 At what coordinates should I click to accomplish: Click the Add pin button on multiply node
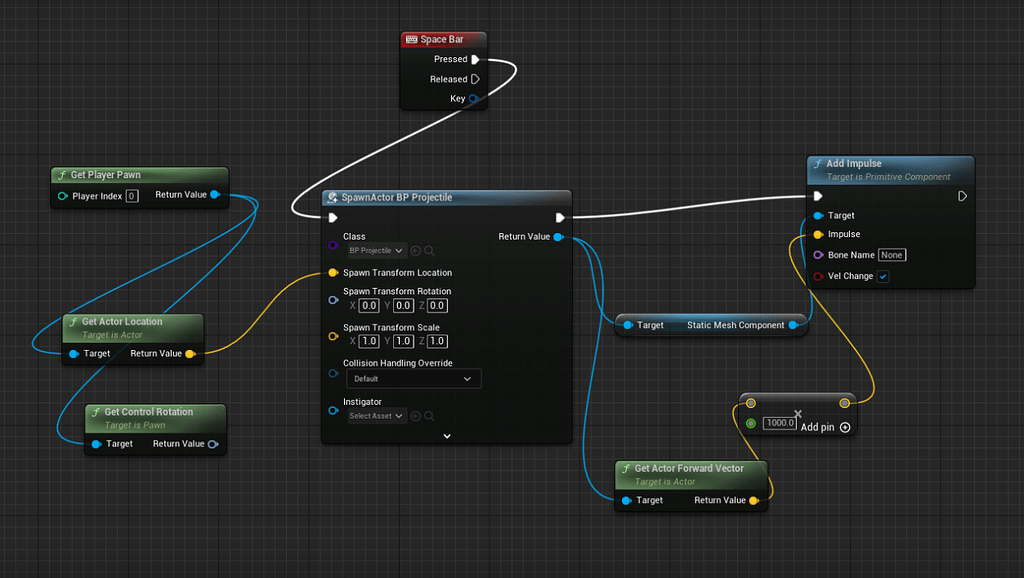pos(845,427)
